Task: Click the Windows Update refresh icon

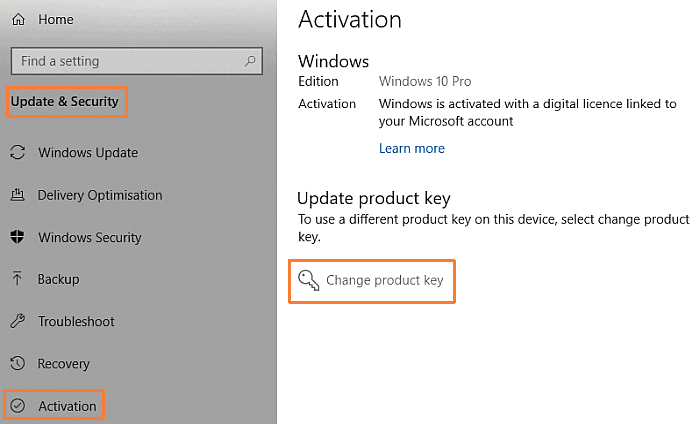Action: tap(17, 152)
